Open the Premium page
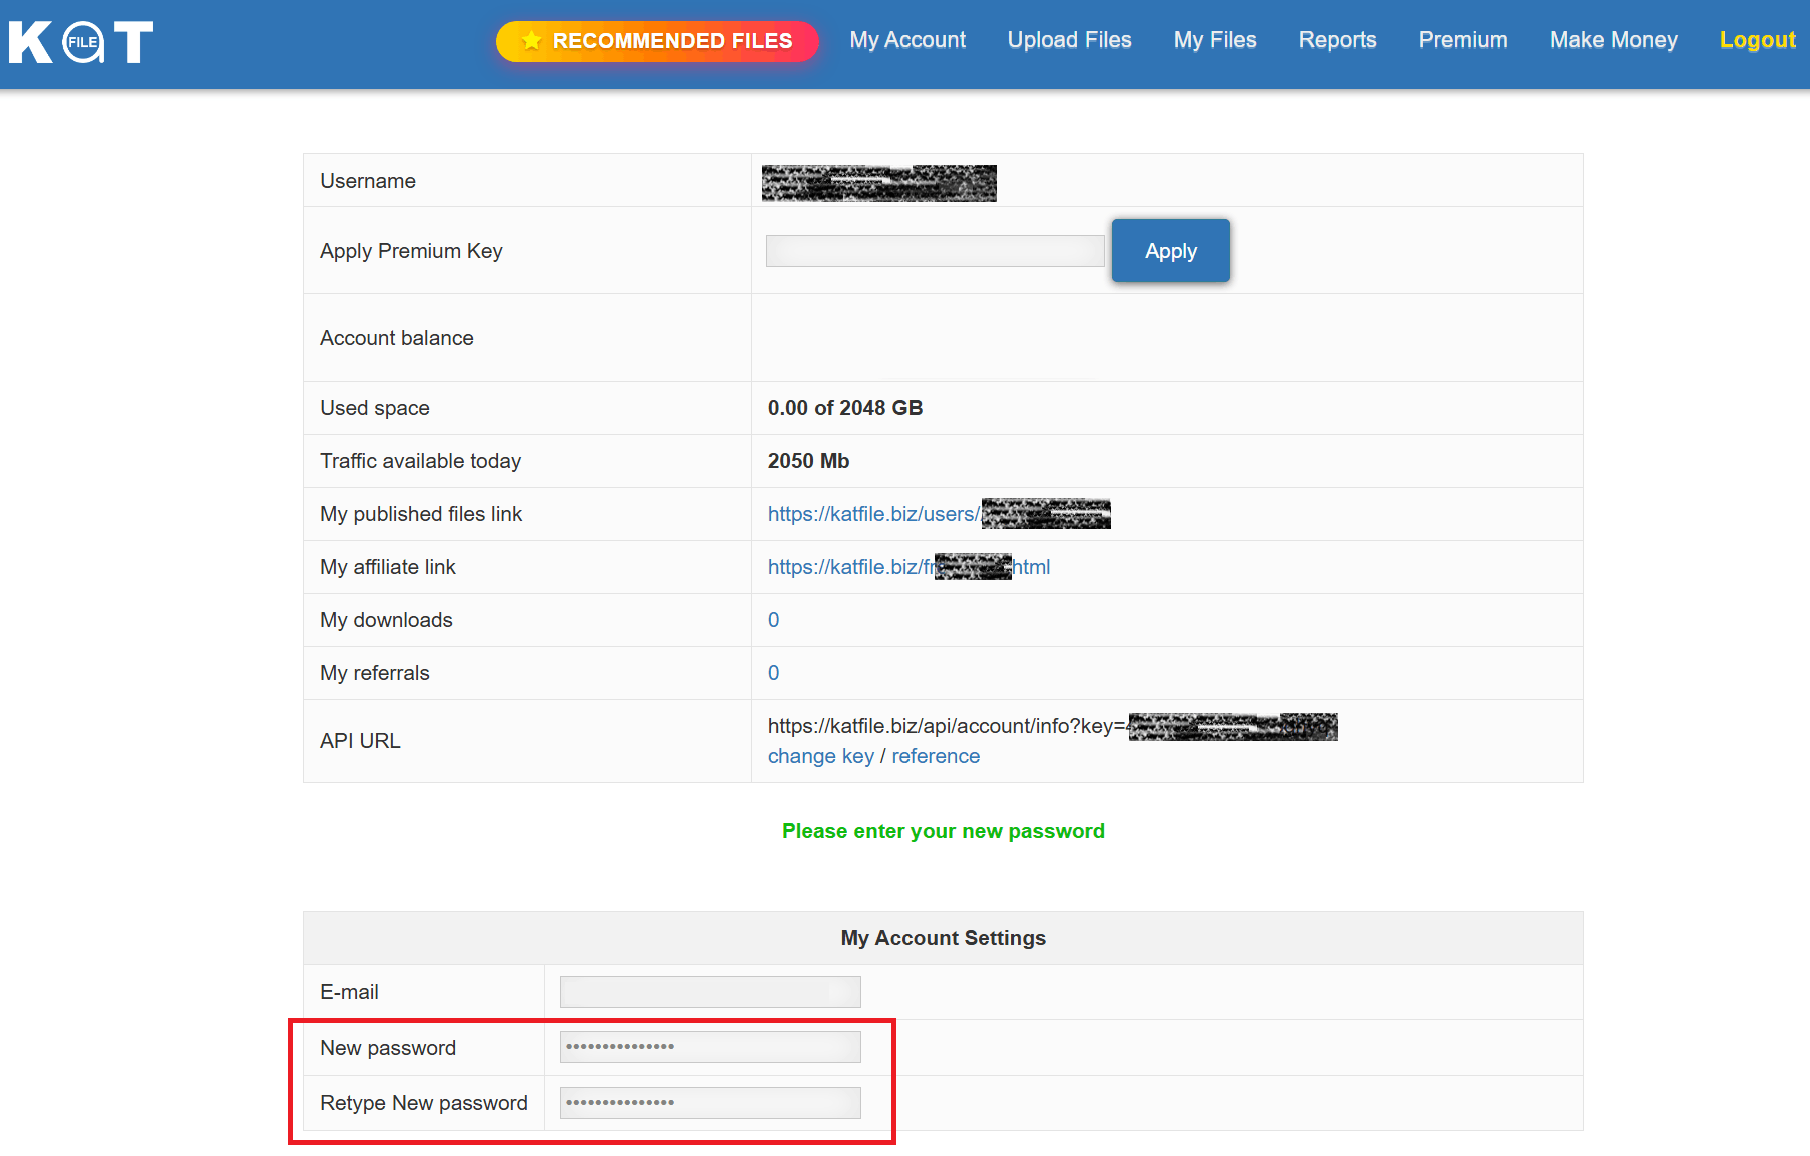 [x=1463, y=40]
